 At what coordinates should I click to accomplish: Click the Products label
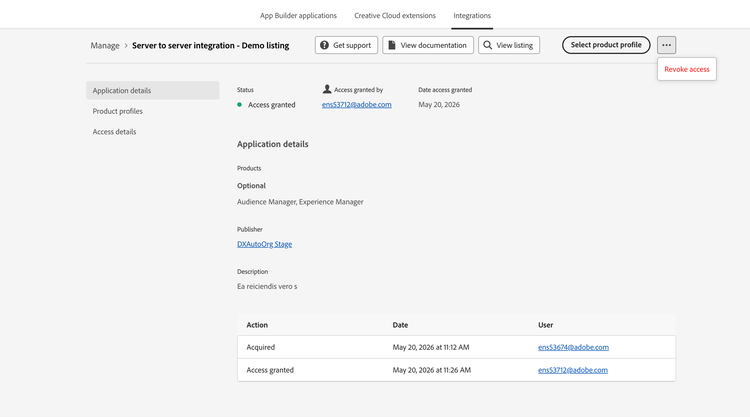tap(249, 168)
